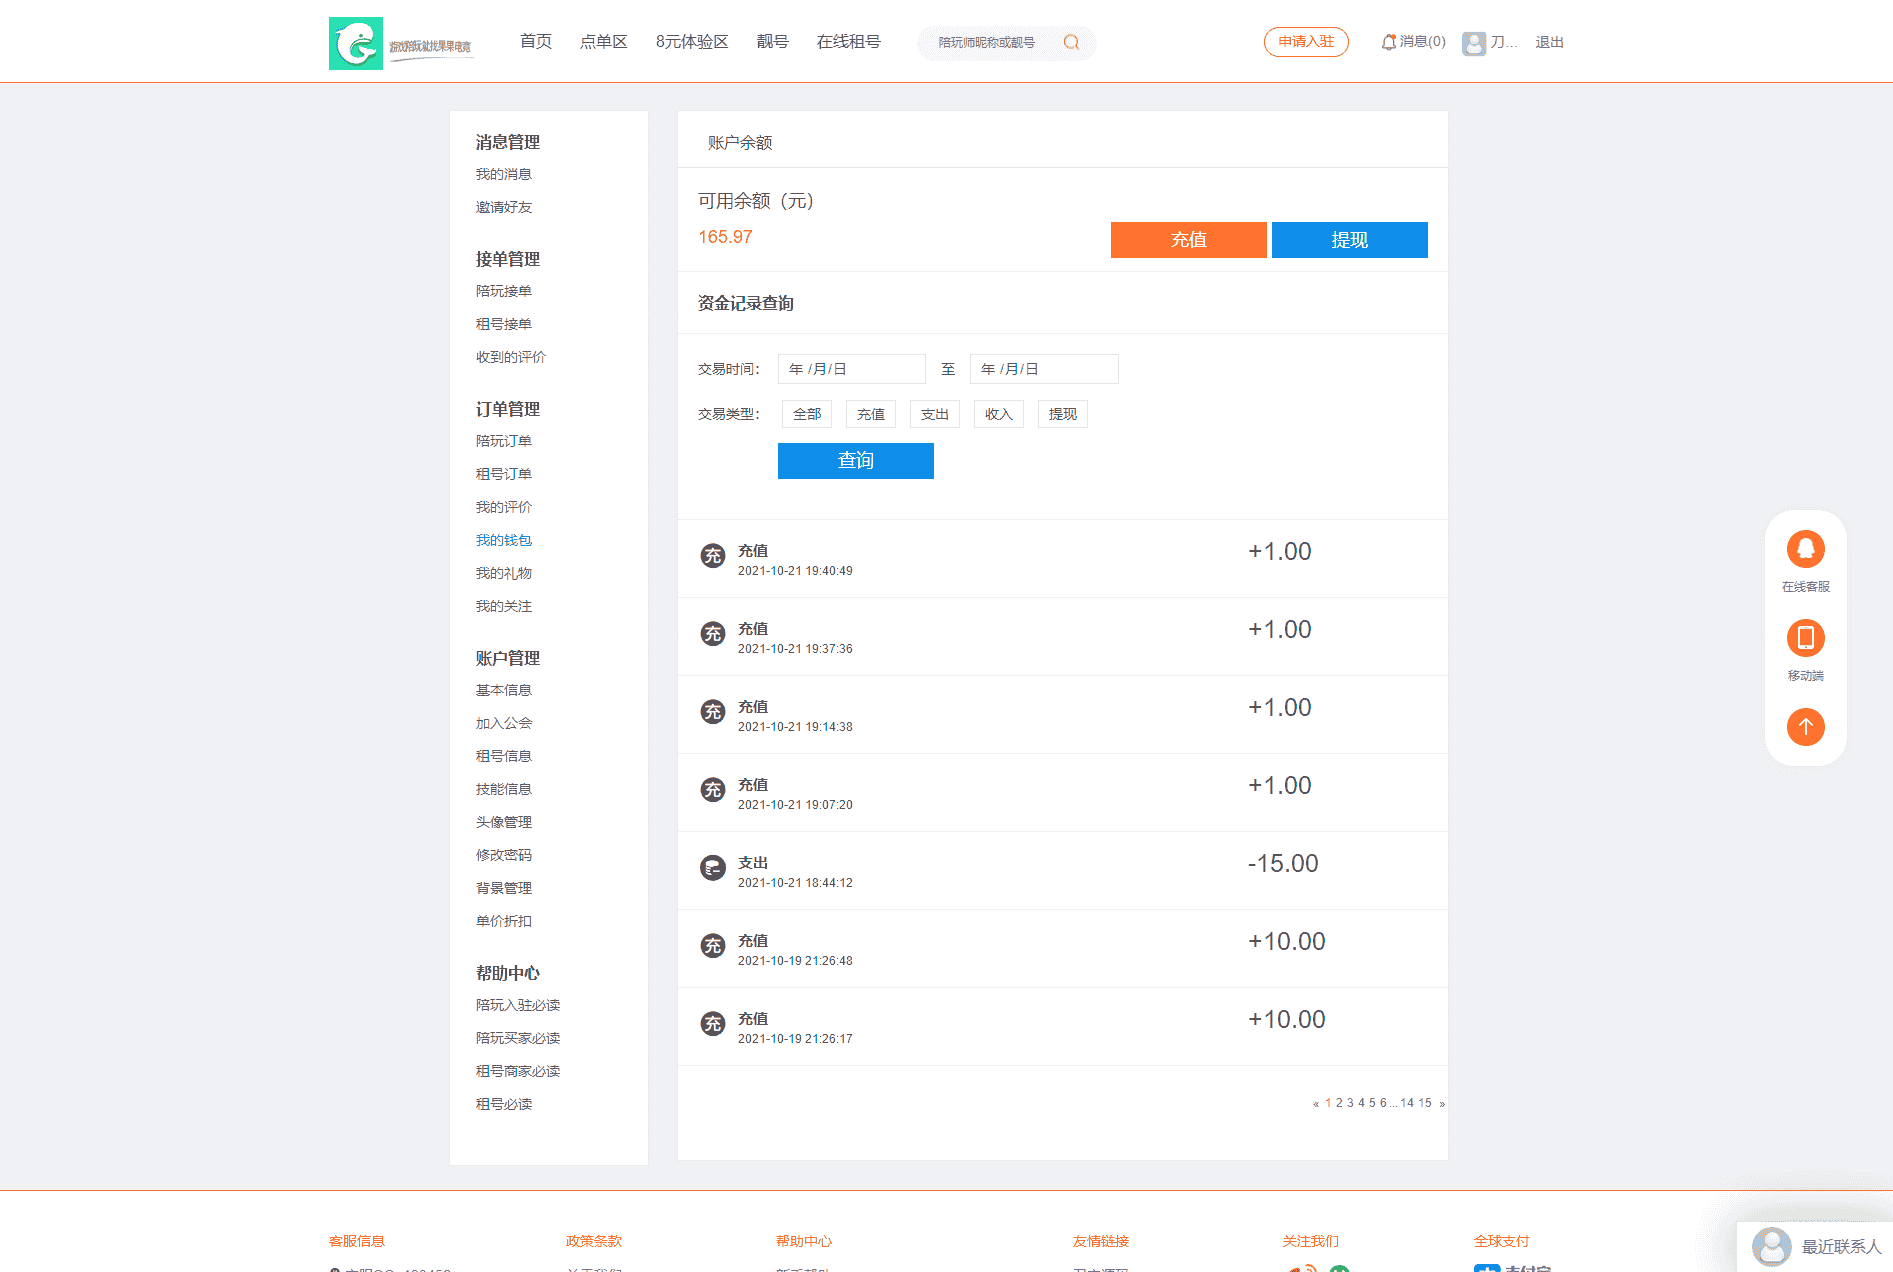Open 在线租号 navigation menu item
The image size is (1893, 1272).
pyautogui.click(x=848, y=42)
